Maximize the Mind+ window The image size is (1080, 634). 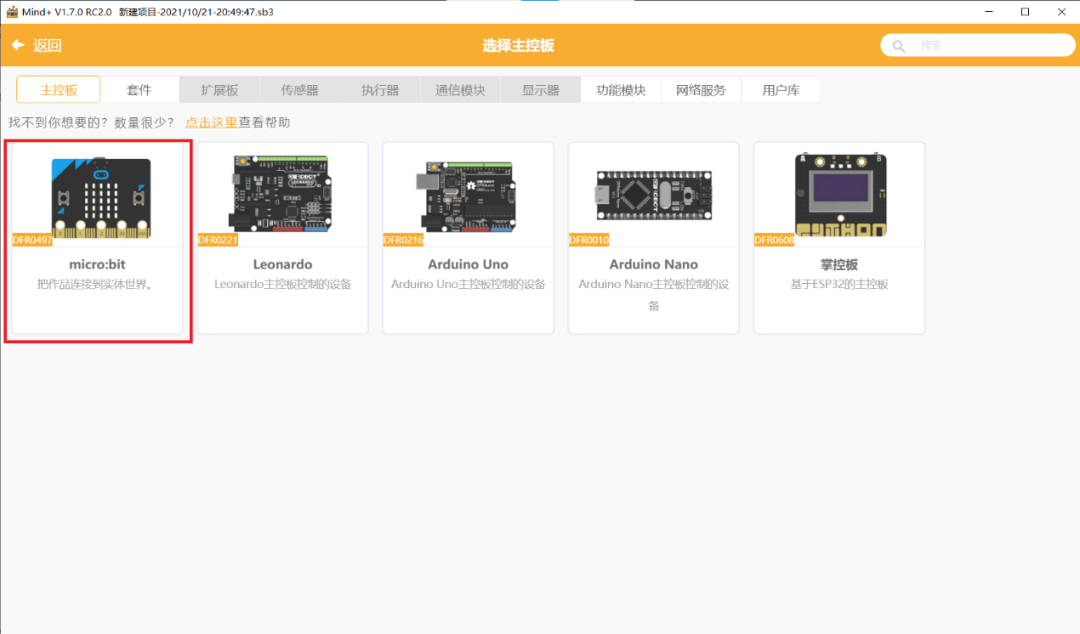pyautogui.click(x=1025, y=12)
